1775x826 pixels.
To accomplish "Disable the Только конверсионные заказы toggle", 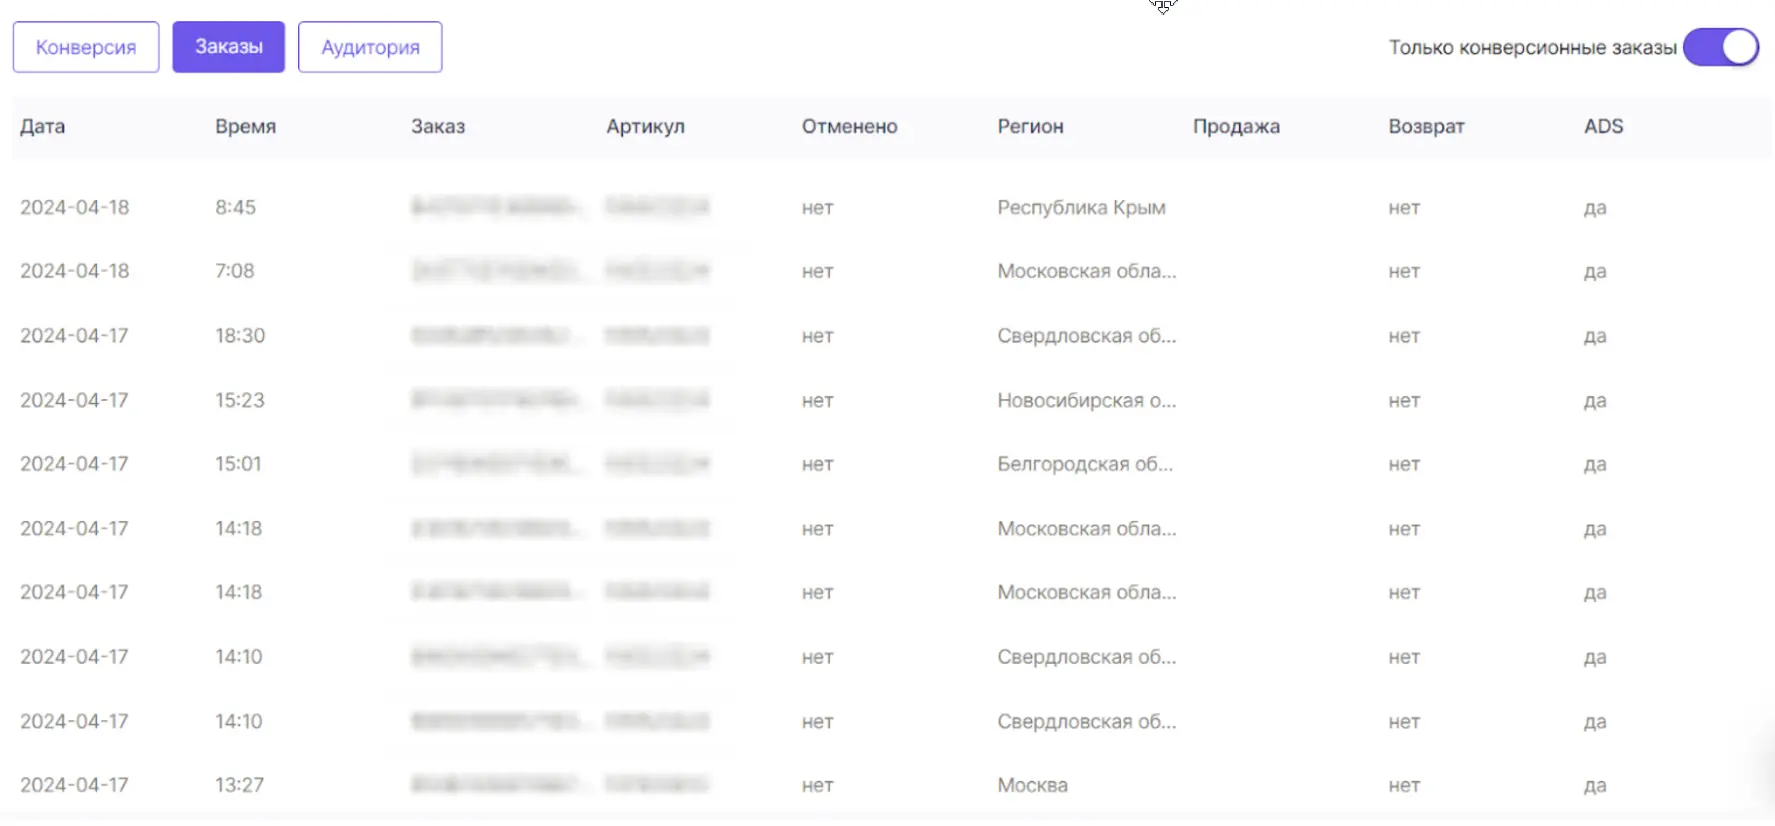I will click(1720, 47).
